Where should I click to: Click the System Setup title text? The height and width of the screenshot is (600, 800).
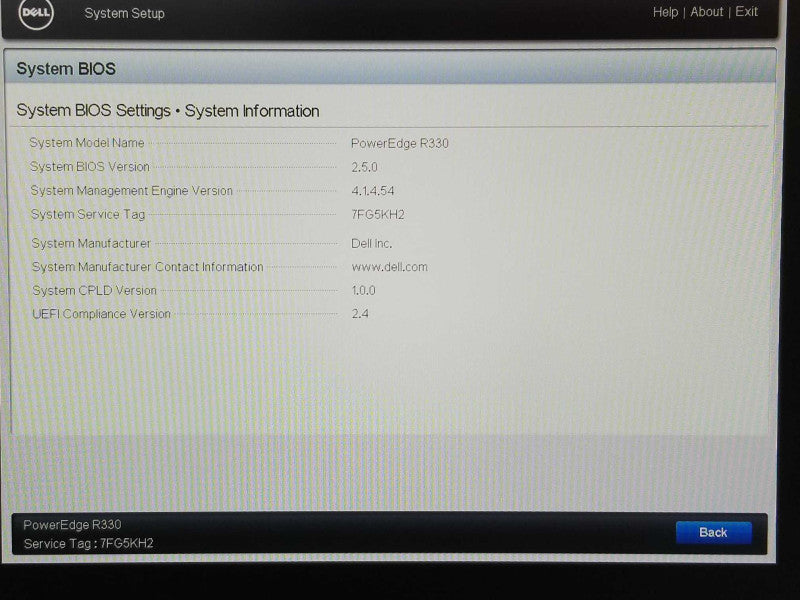point(124,13)
